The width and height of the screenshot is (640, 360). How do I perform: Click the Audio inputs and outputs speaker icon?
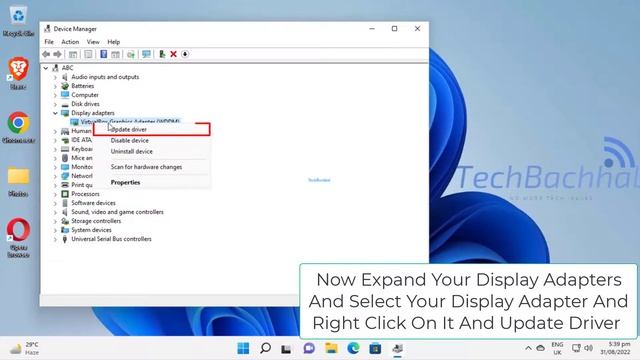pos(64,77)
